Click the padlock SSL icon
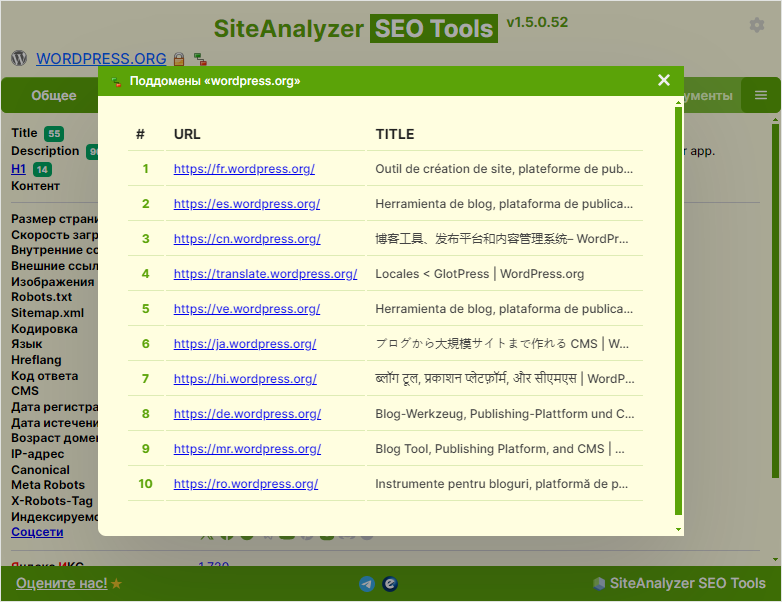This screenshot has height=602, width=782. (x=179, y=59)
